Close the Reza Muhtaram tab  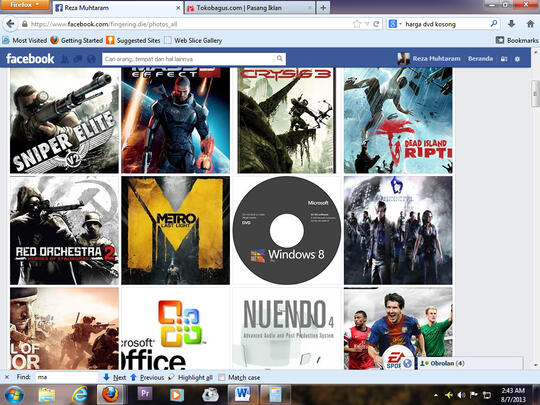178,8
